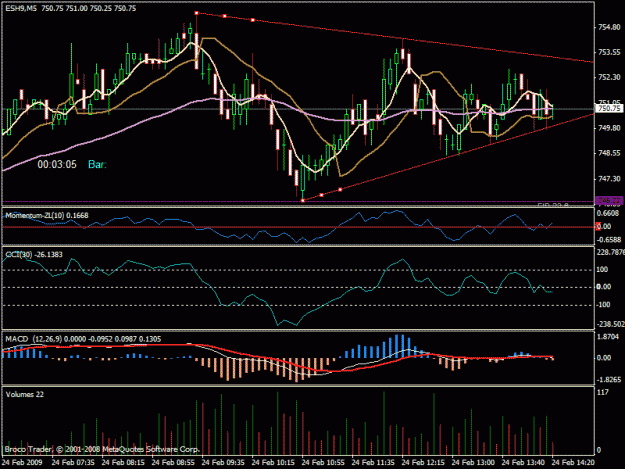625x469 pixels.
Task: Click the 24 Feb 14:20 time label
Action: click(x=573, y=463)
